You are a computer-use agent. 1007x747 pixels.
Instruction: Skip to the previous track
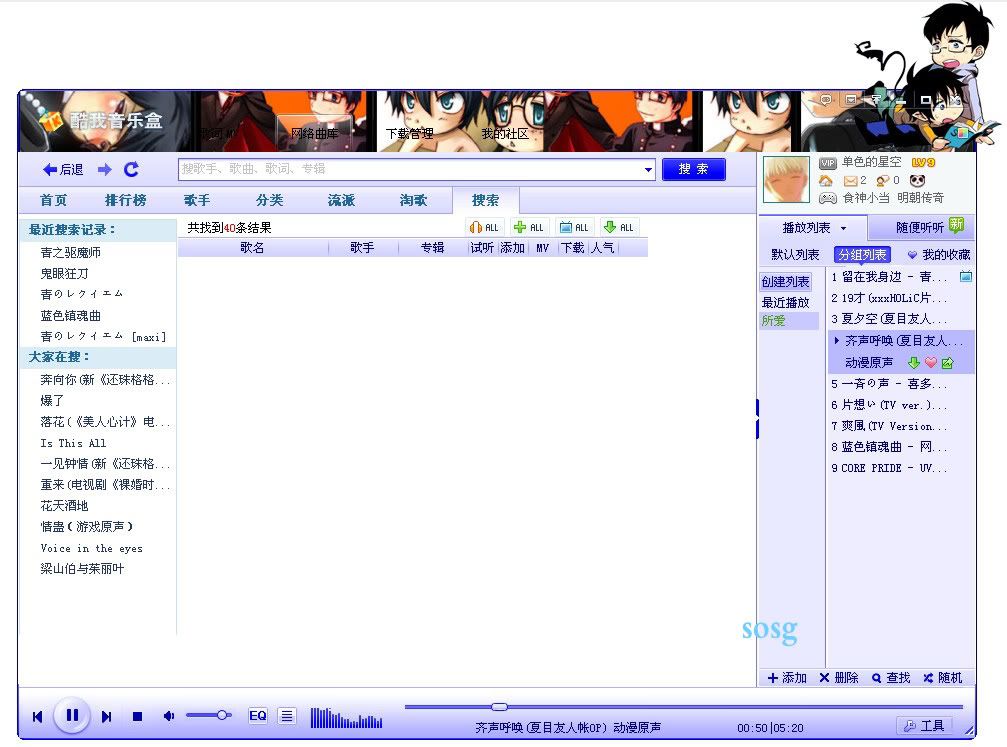[37, 716]
